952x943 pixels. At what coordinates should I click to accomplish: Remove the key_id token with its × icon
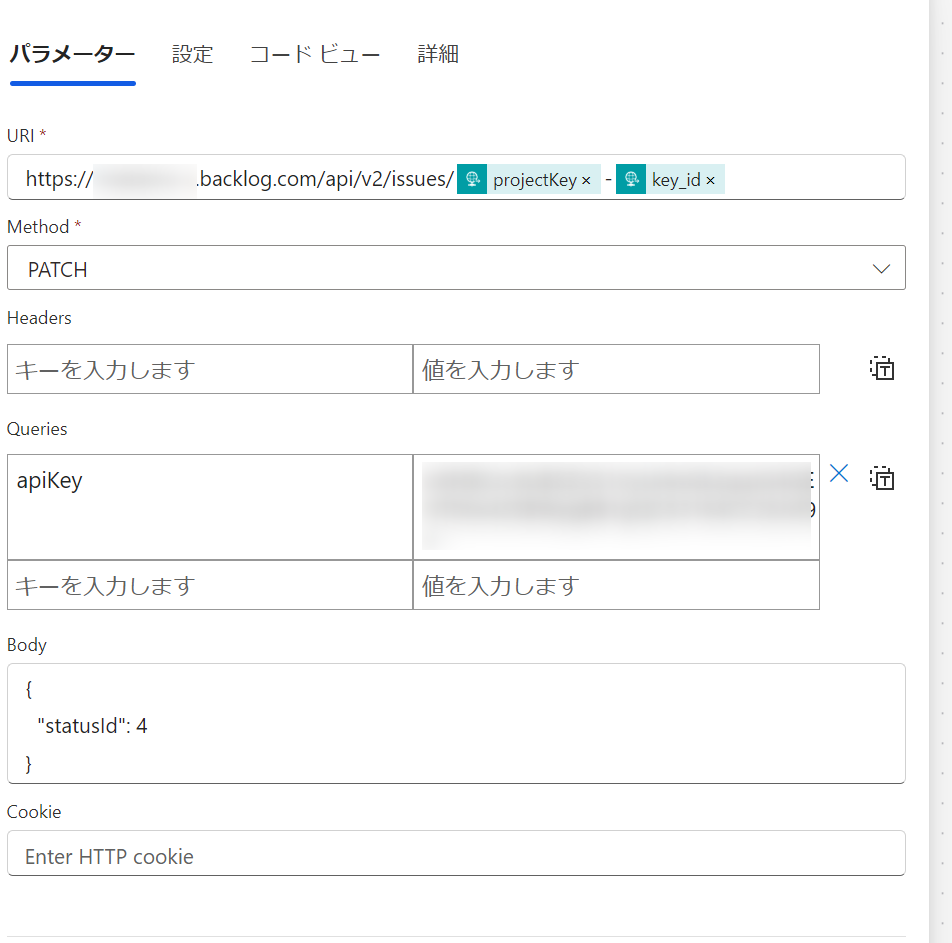coord(710,179)
